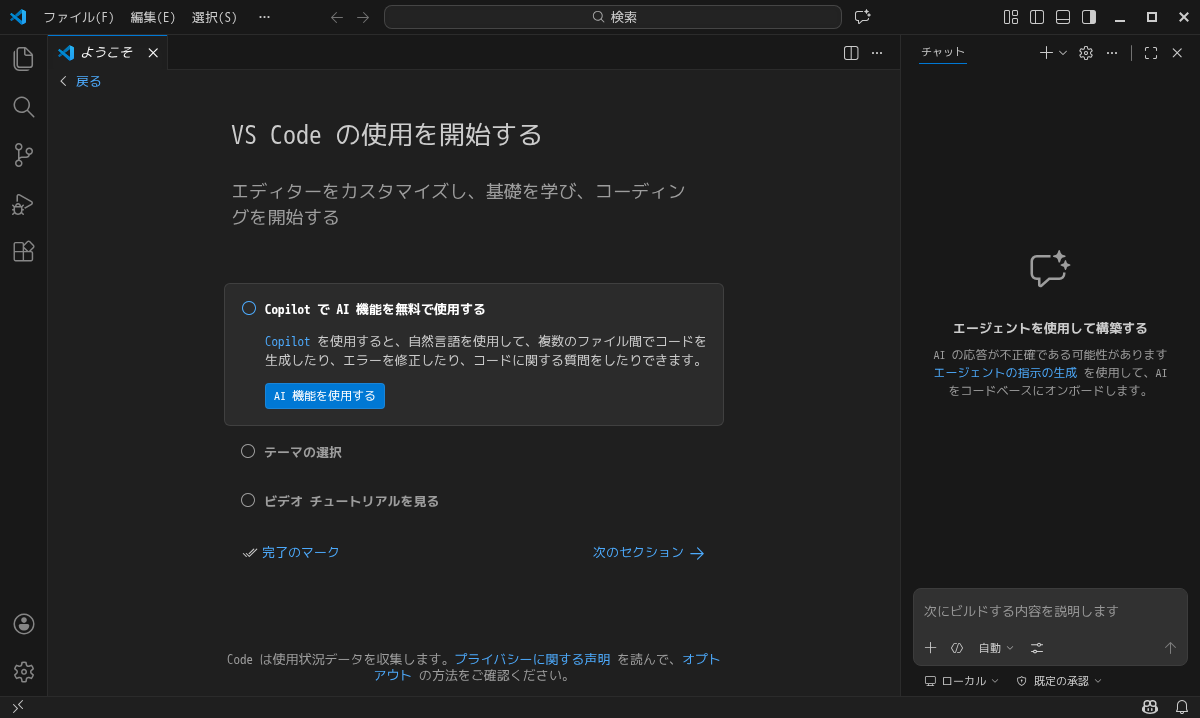
Task: Open editor more actions ellipsis
Action: coord(877,53)
